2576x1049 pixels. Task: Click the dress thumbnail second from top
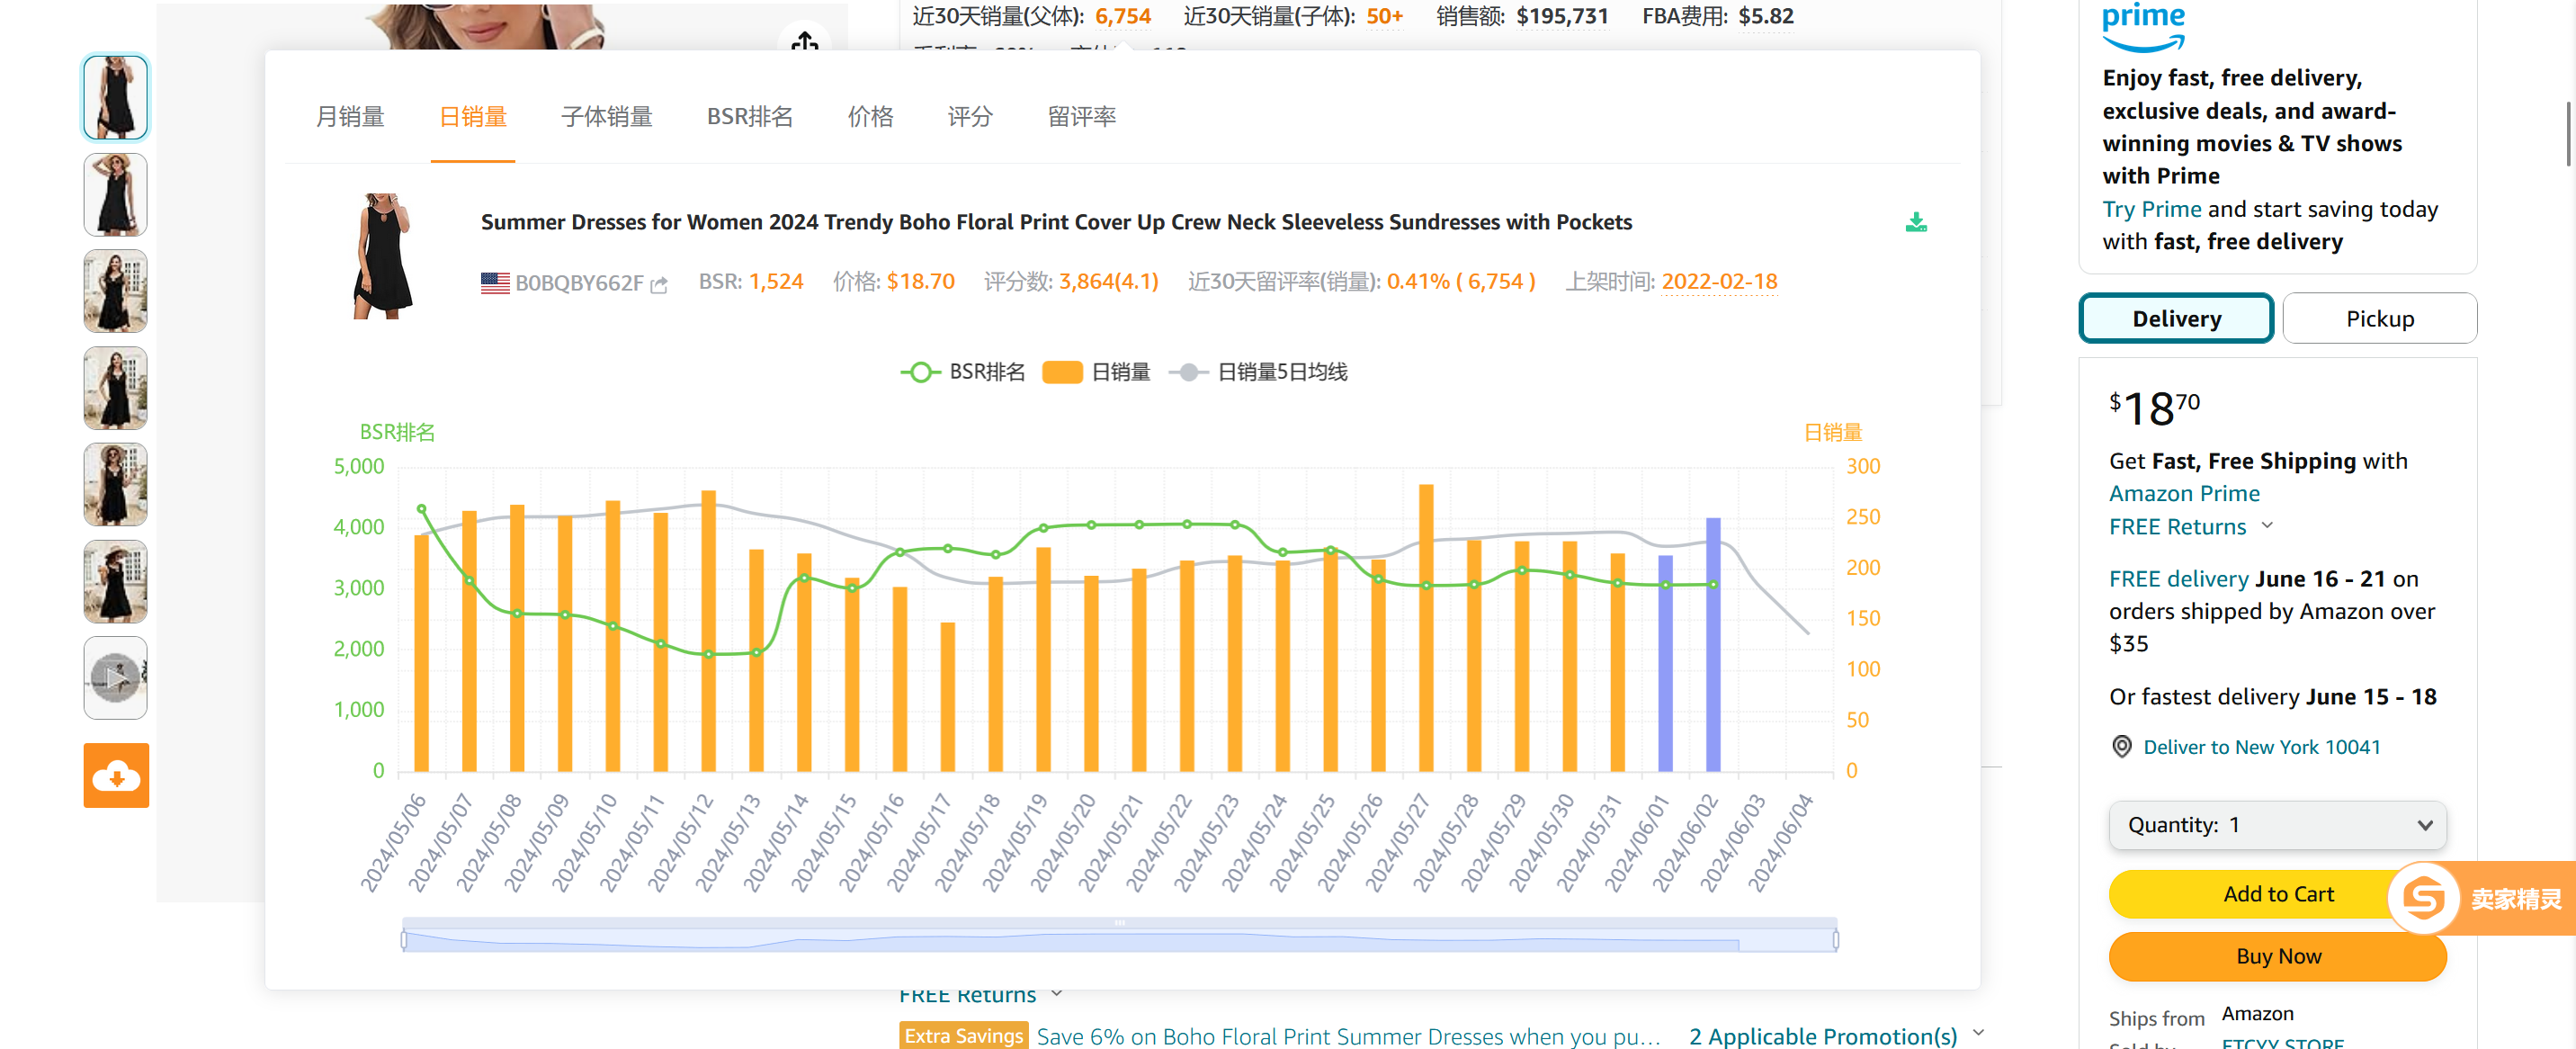pyautogui.click(x=115, y=186)
